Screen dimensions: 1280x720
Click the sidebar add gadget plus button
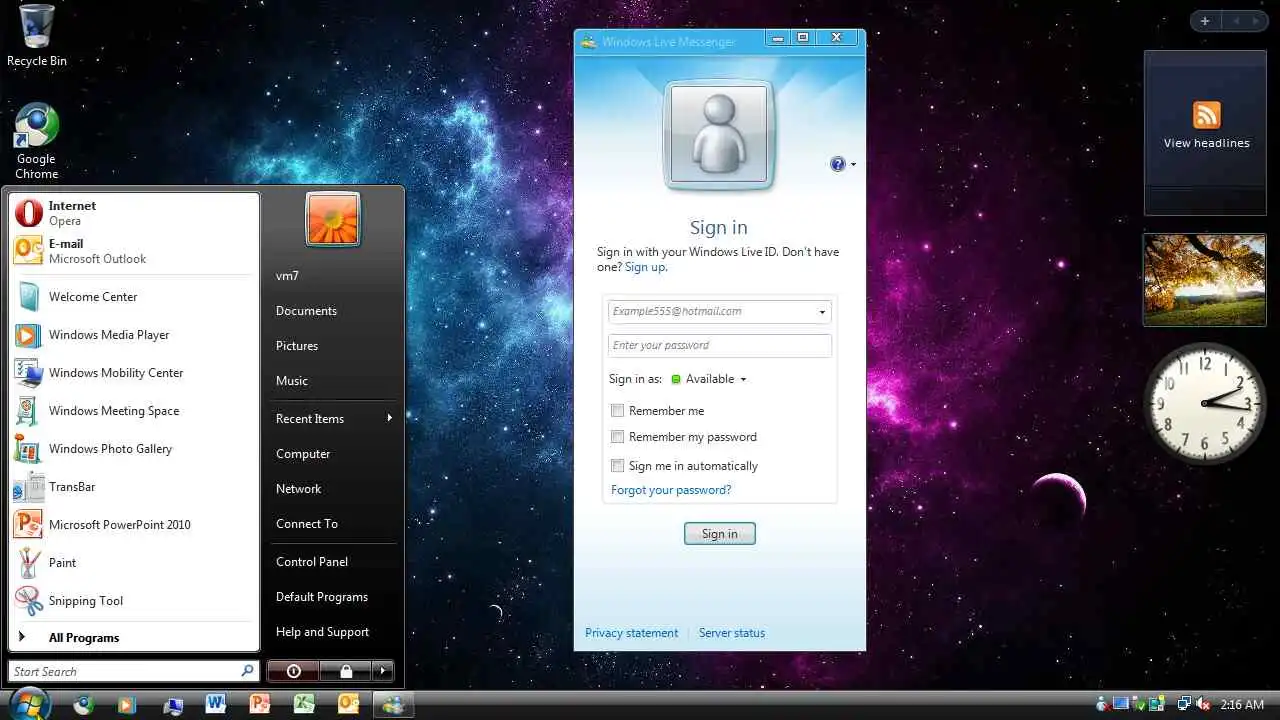[1205, 21]
